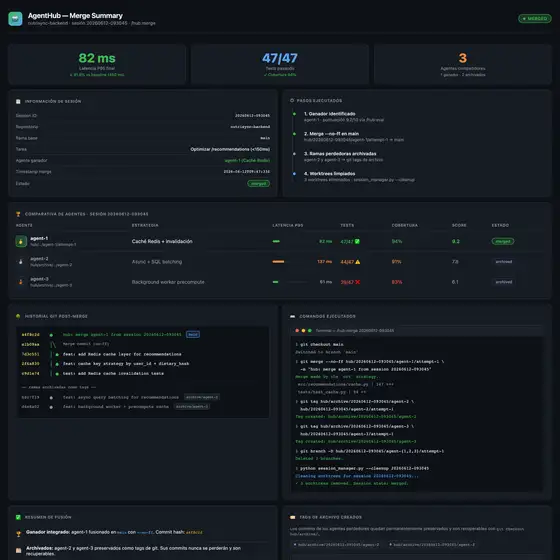Click 'Async + SQL batching' strategy cell
This screenshot has height=560, width=560.
click(157, 262)
